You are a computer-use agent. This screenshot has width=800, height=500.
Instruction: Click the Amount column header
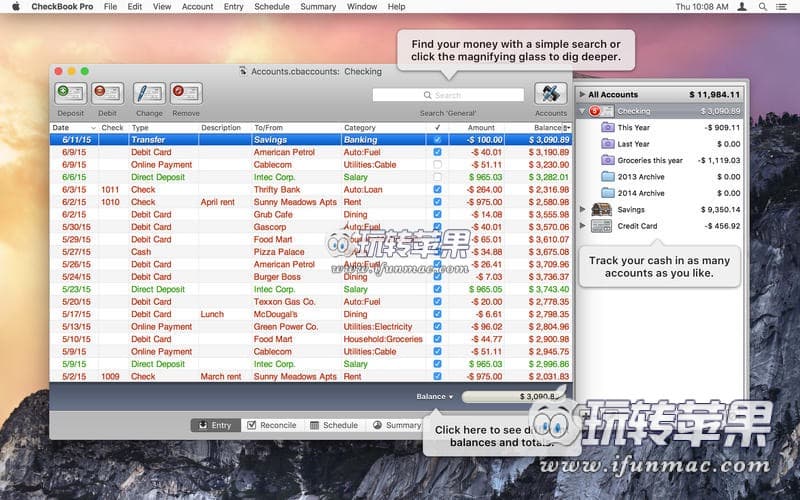pos(477,128)
